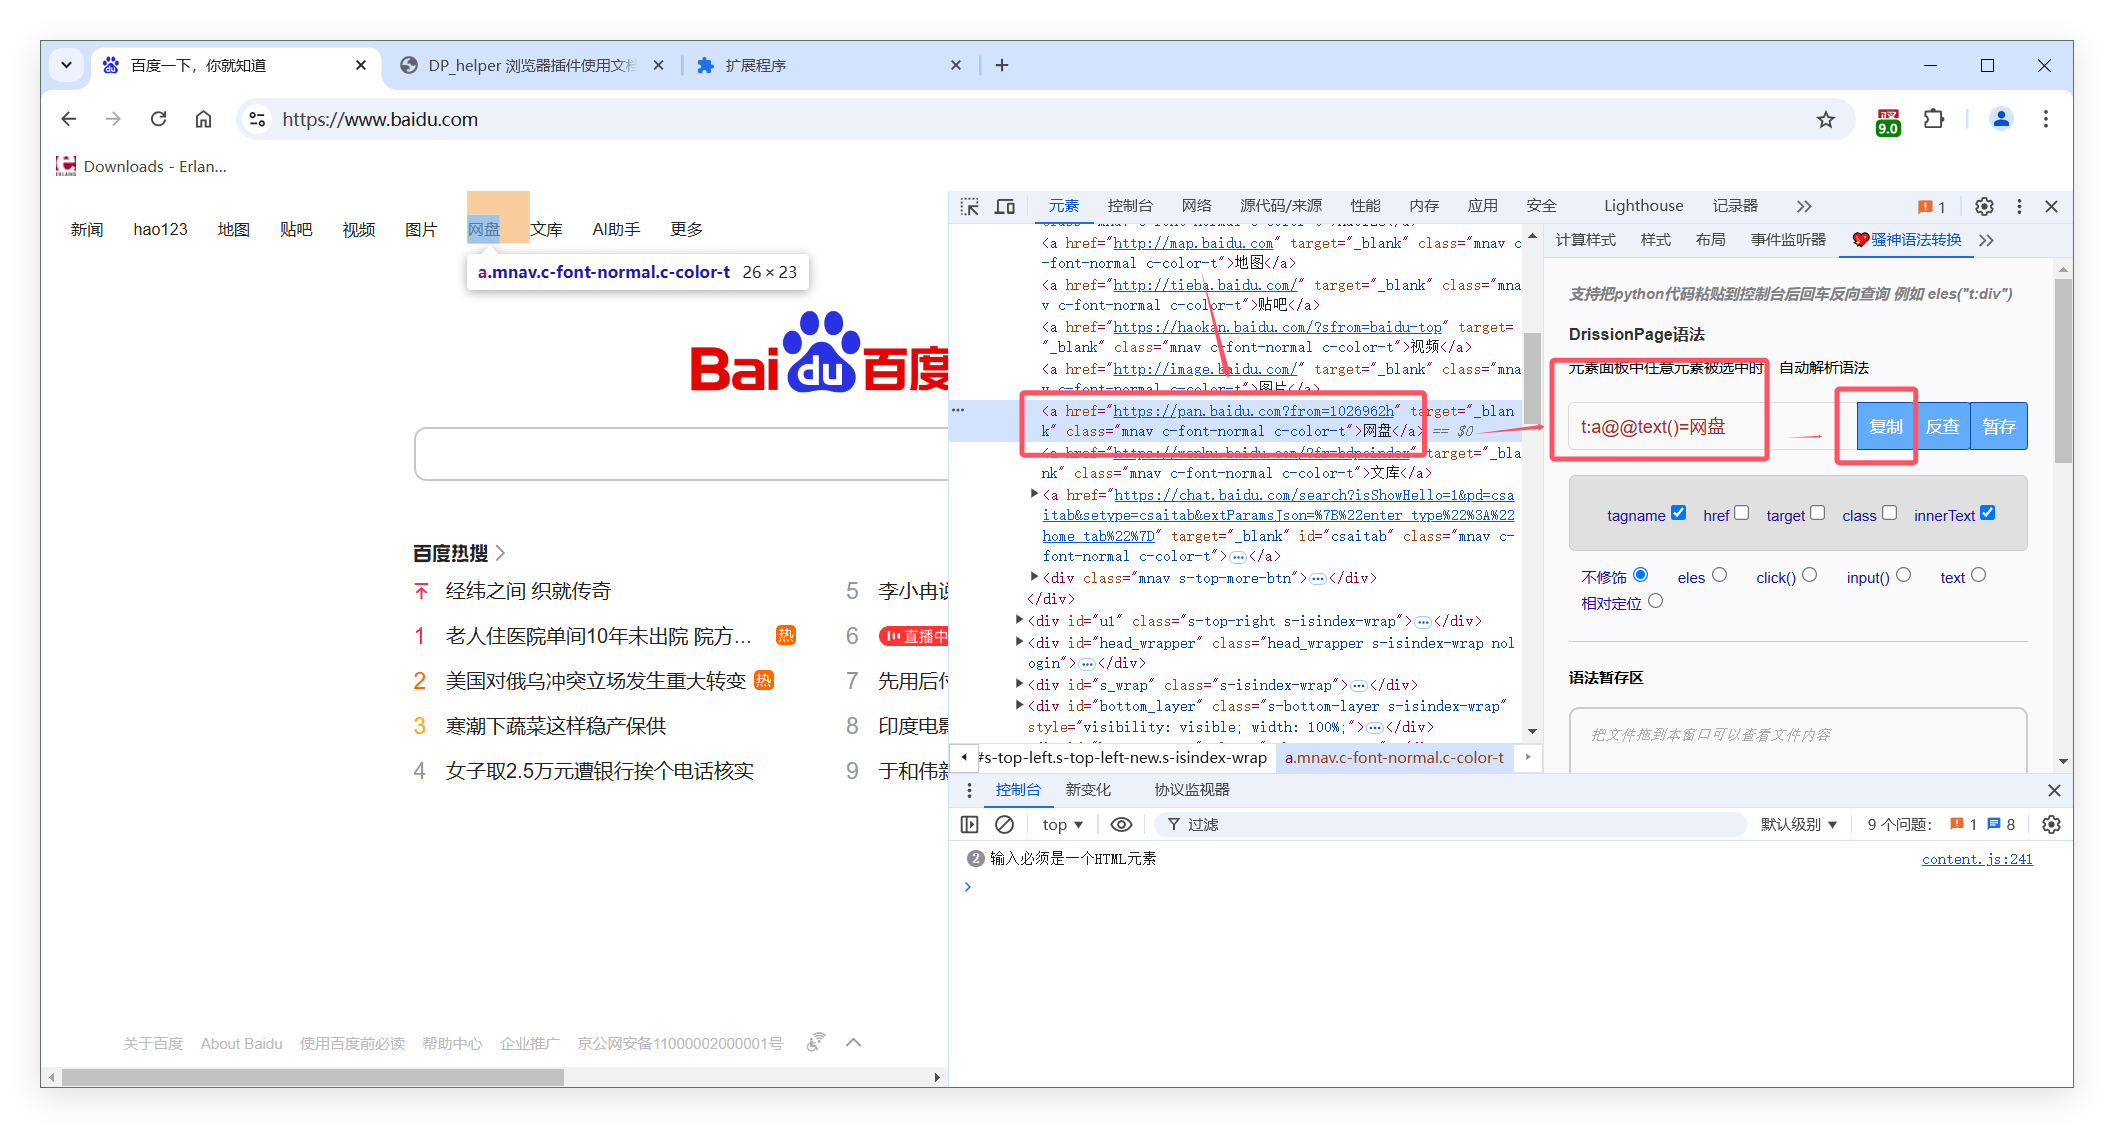This screenshot has width=2114, height=1128.
Task: Activate DevTools element inspector picker
Action: 970,206
